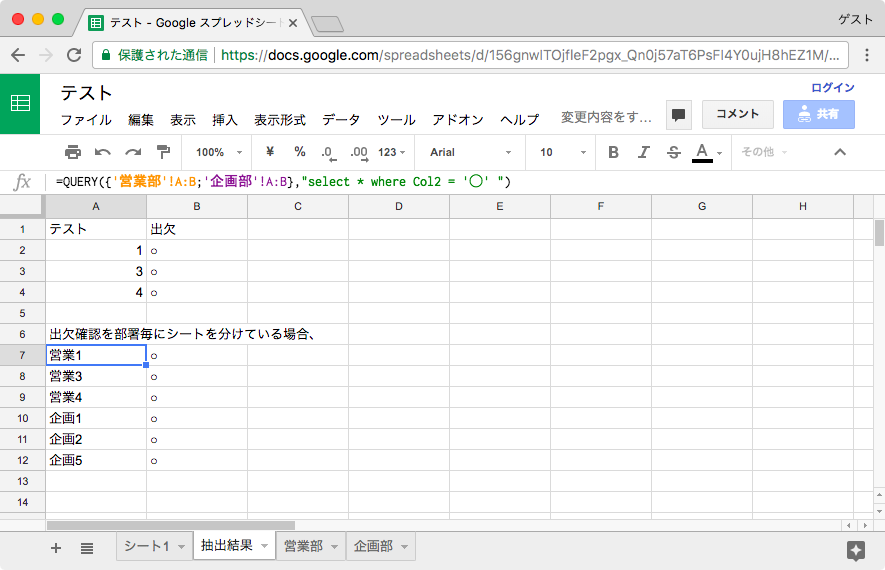Toggle italic formatting
The height and width of the screenshot is (570, 885).
point(643,152)
